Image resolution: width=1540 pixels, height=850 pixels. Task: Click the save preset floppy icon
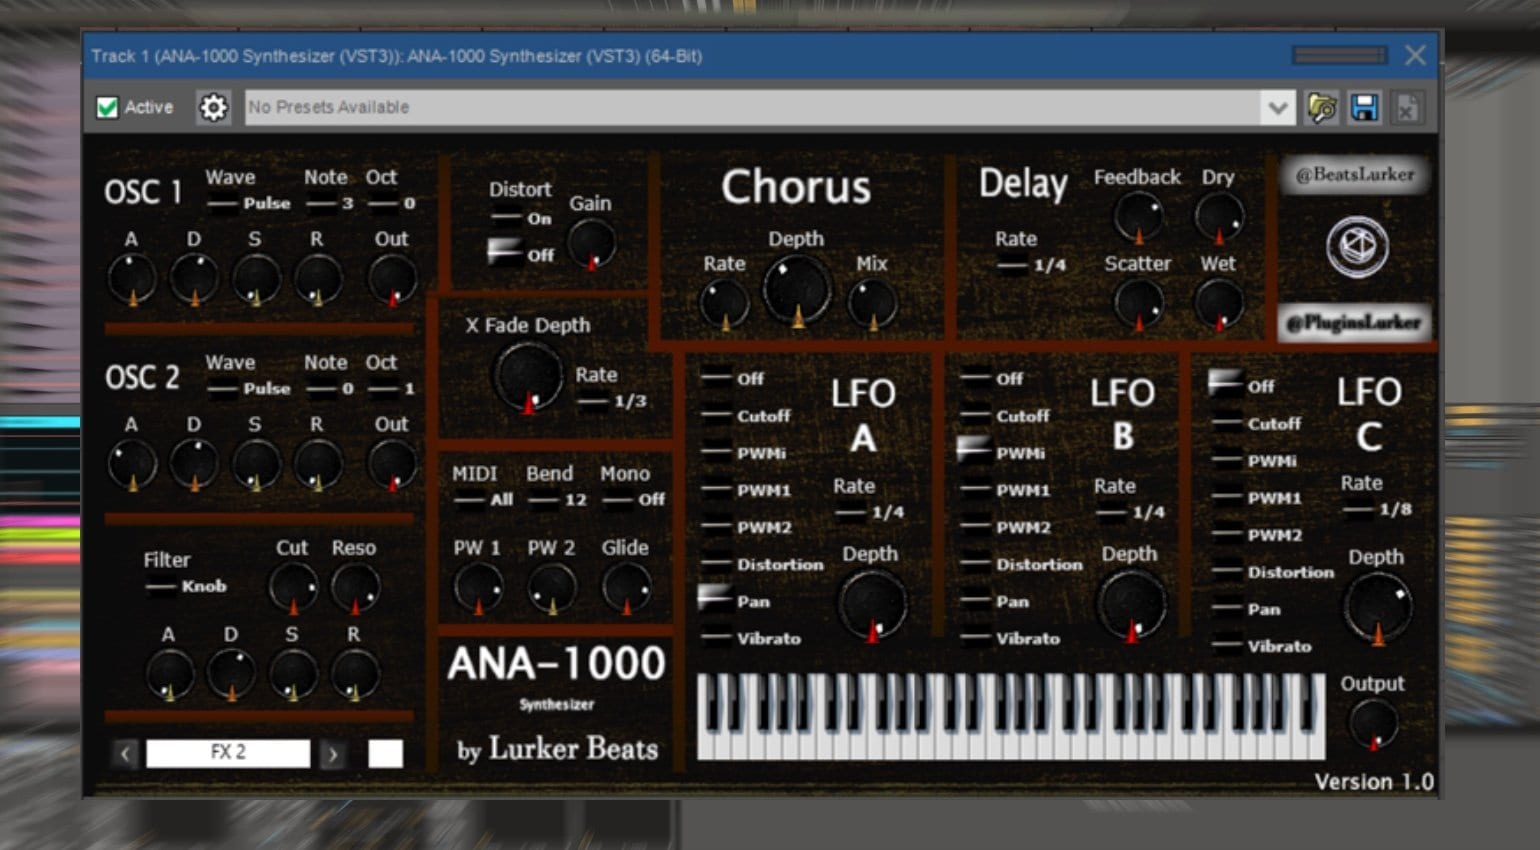pos(1364,107)
